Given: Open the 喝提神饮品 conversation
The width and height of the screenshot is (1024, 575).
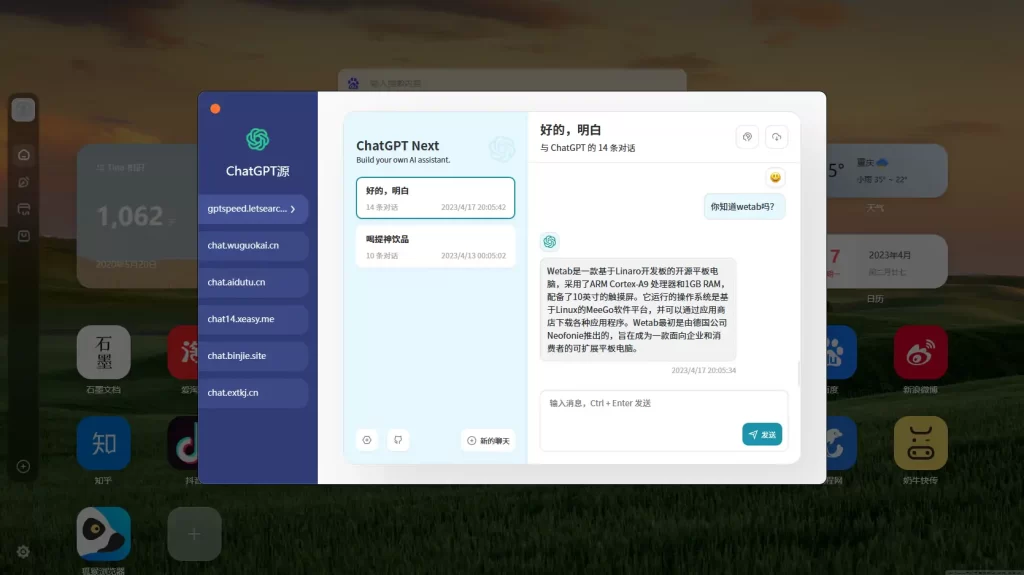Looking at the screenshot, I should [435, 246].
